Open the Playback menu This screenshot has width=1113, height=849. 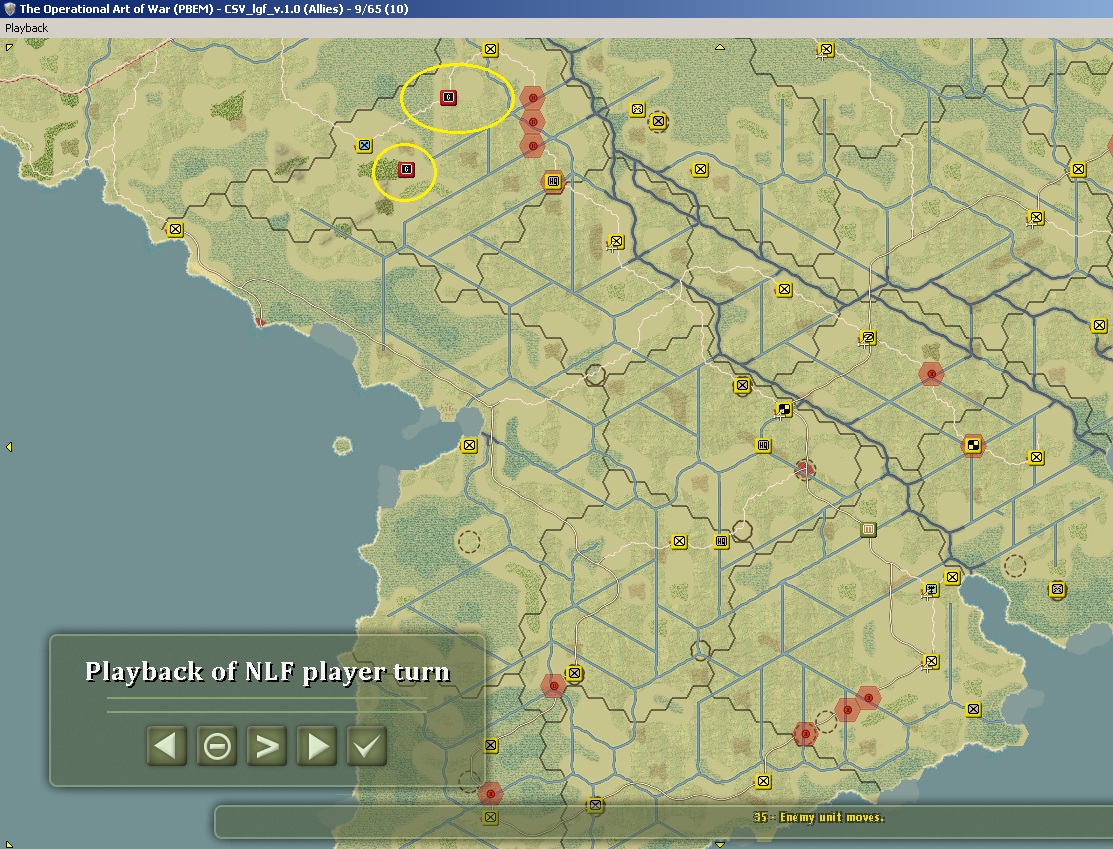coord(26,28)
